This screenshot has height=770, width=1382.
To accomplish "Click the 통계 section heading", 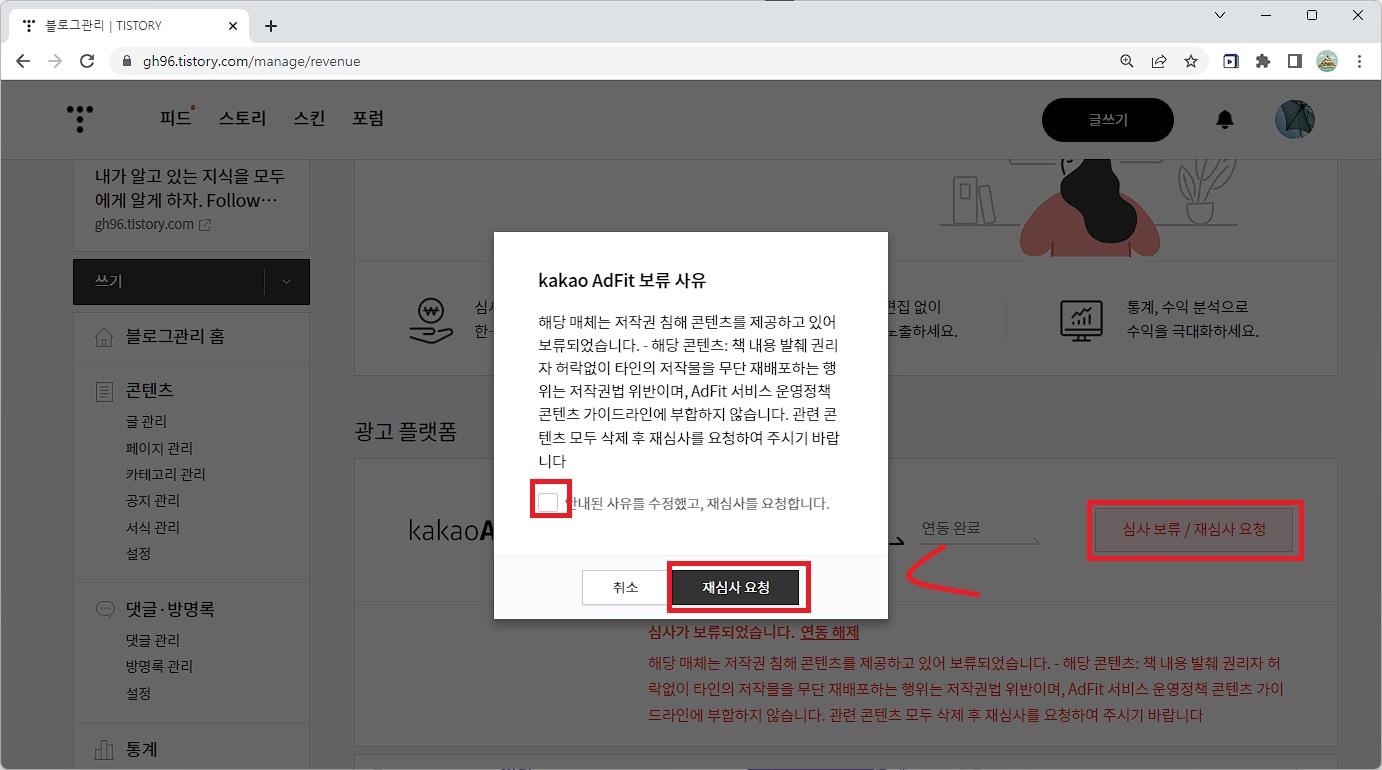I will pyautogui.click(x=142, y=749).
